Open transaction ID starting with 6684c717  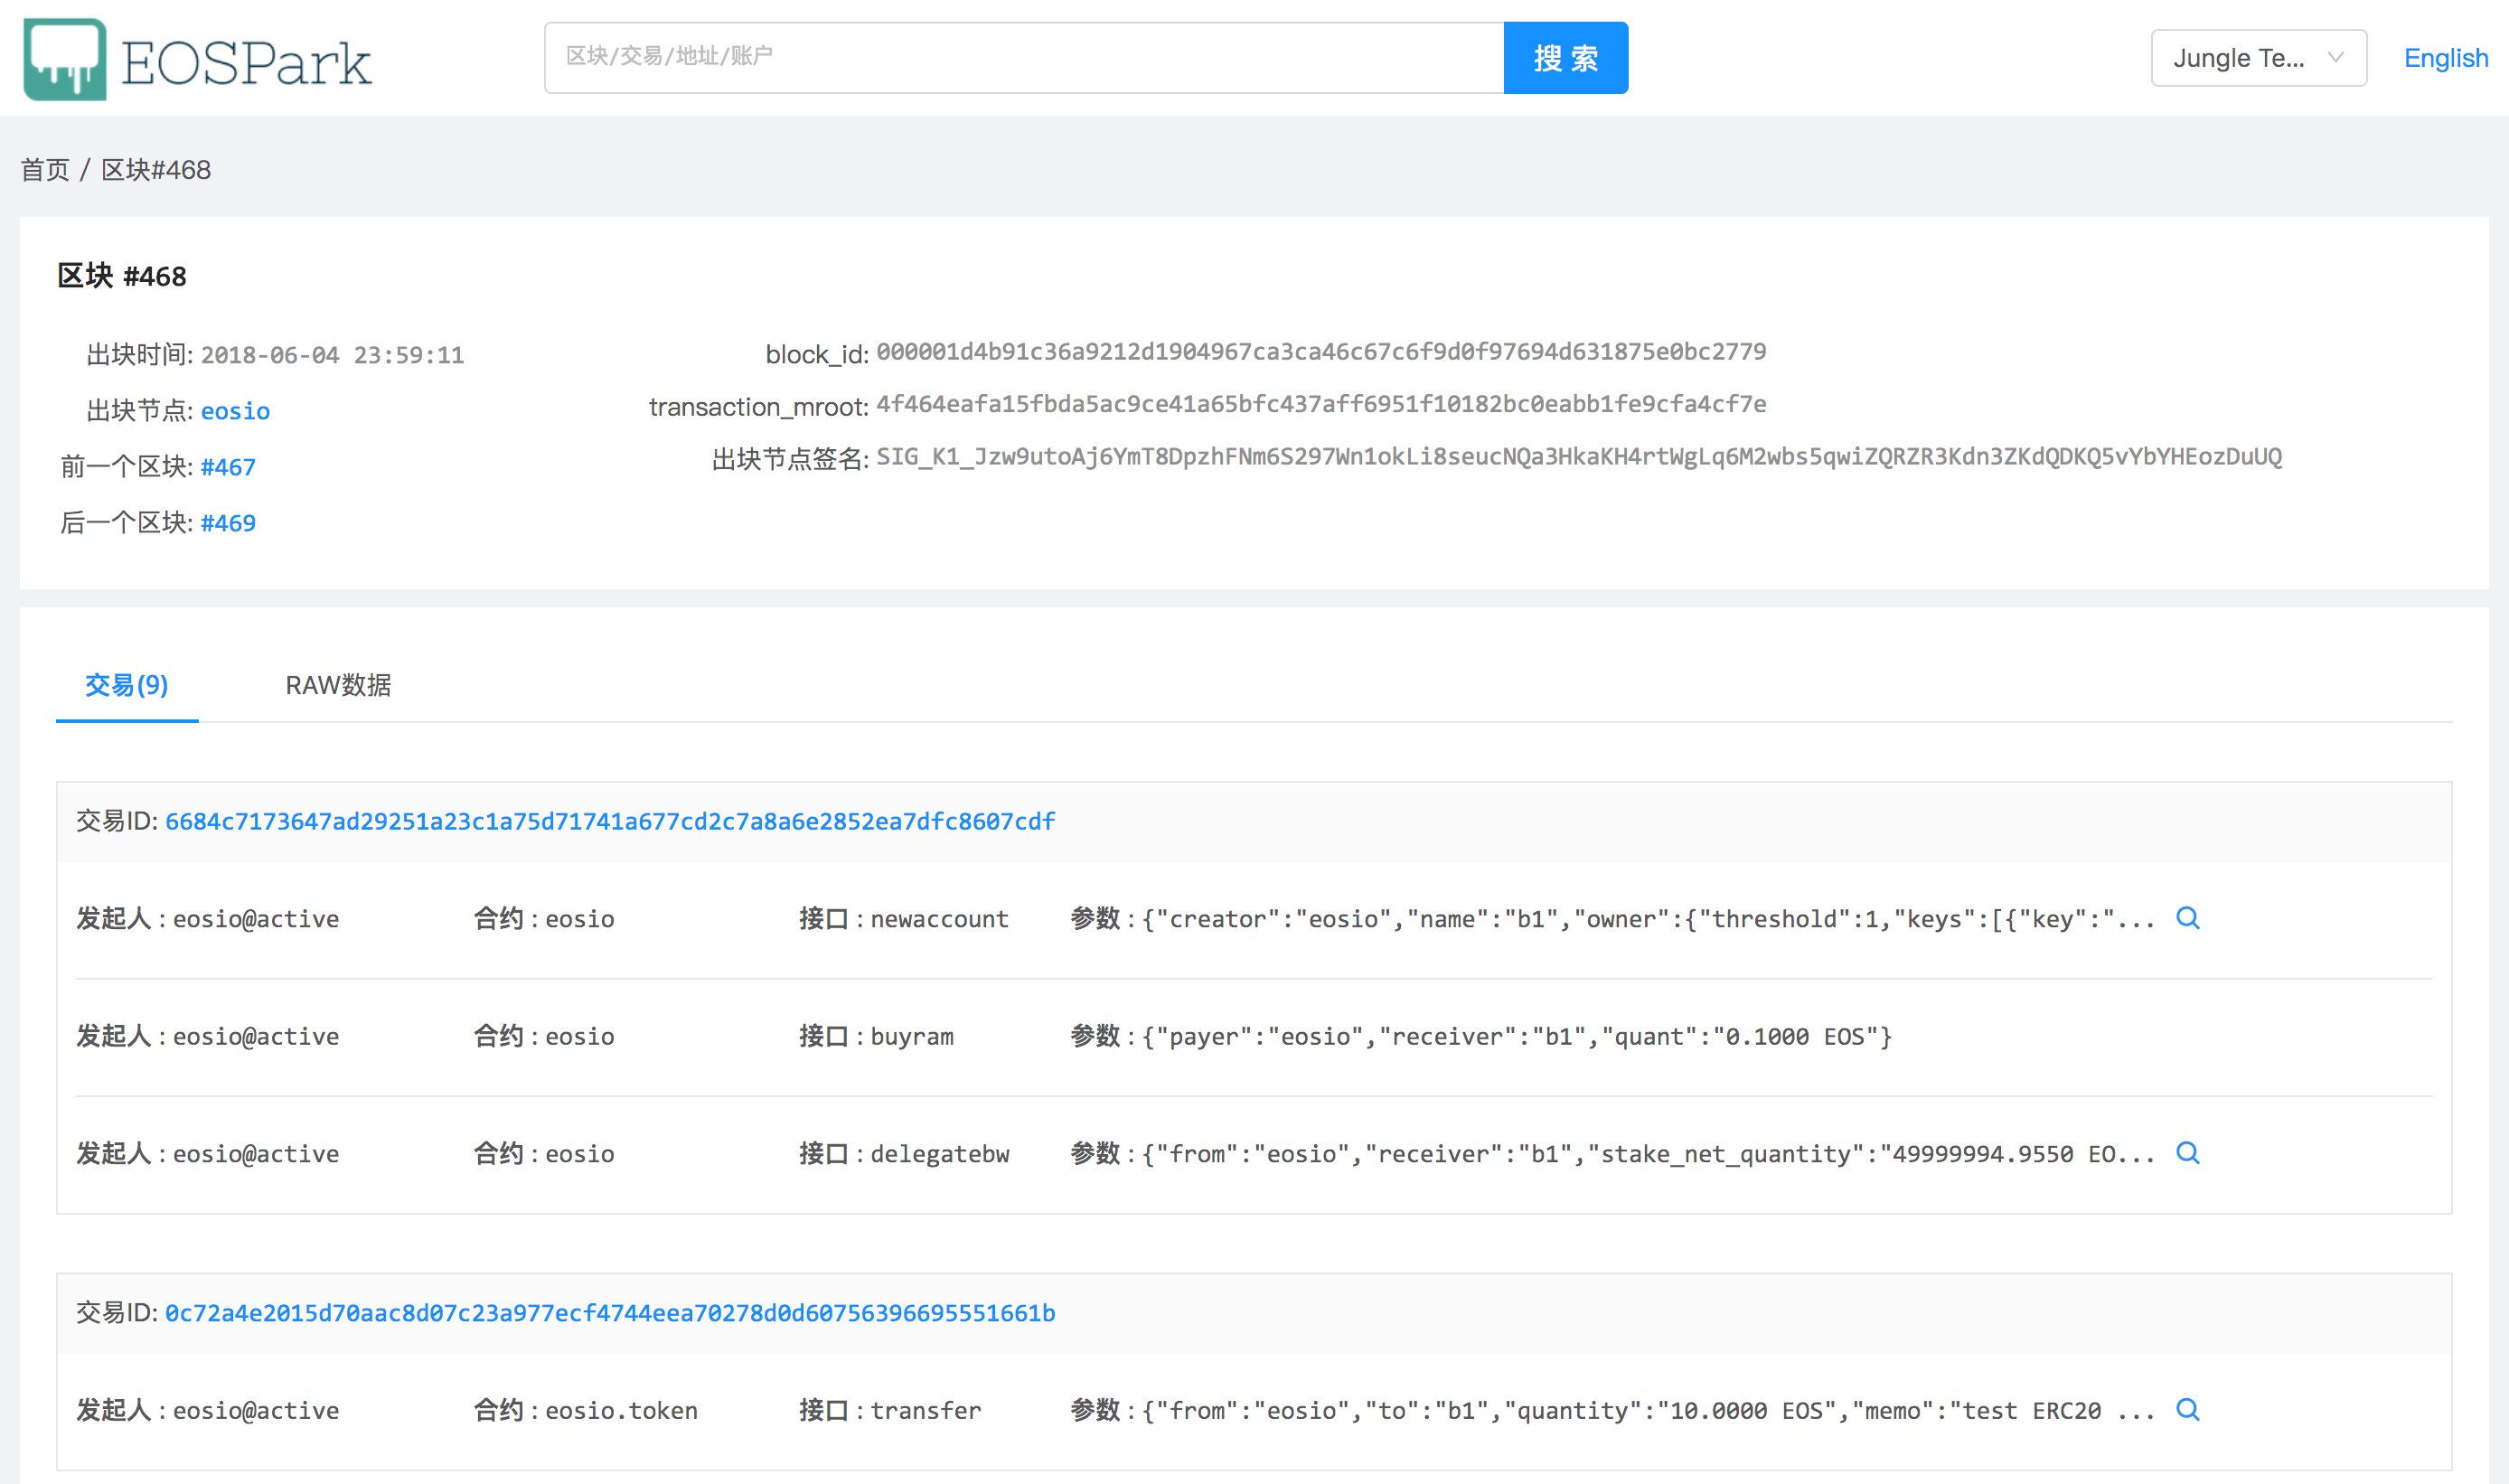pos(610,821)
